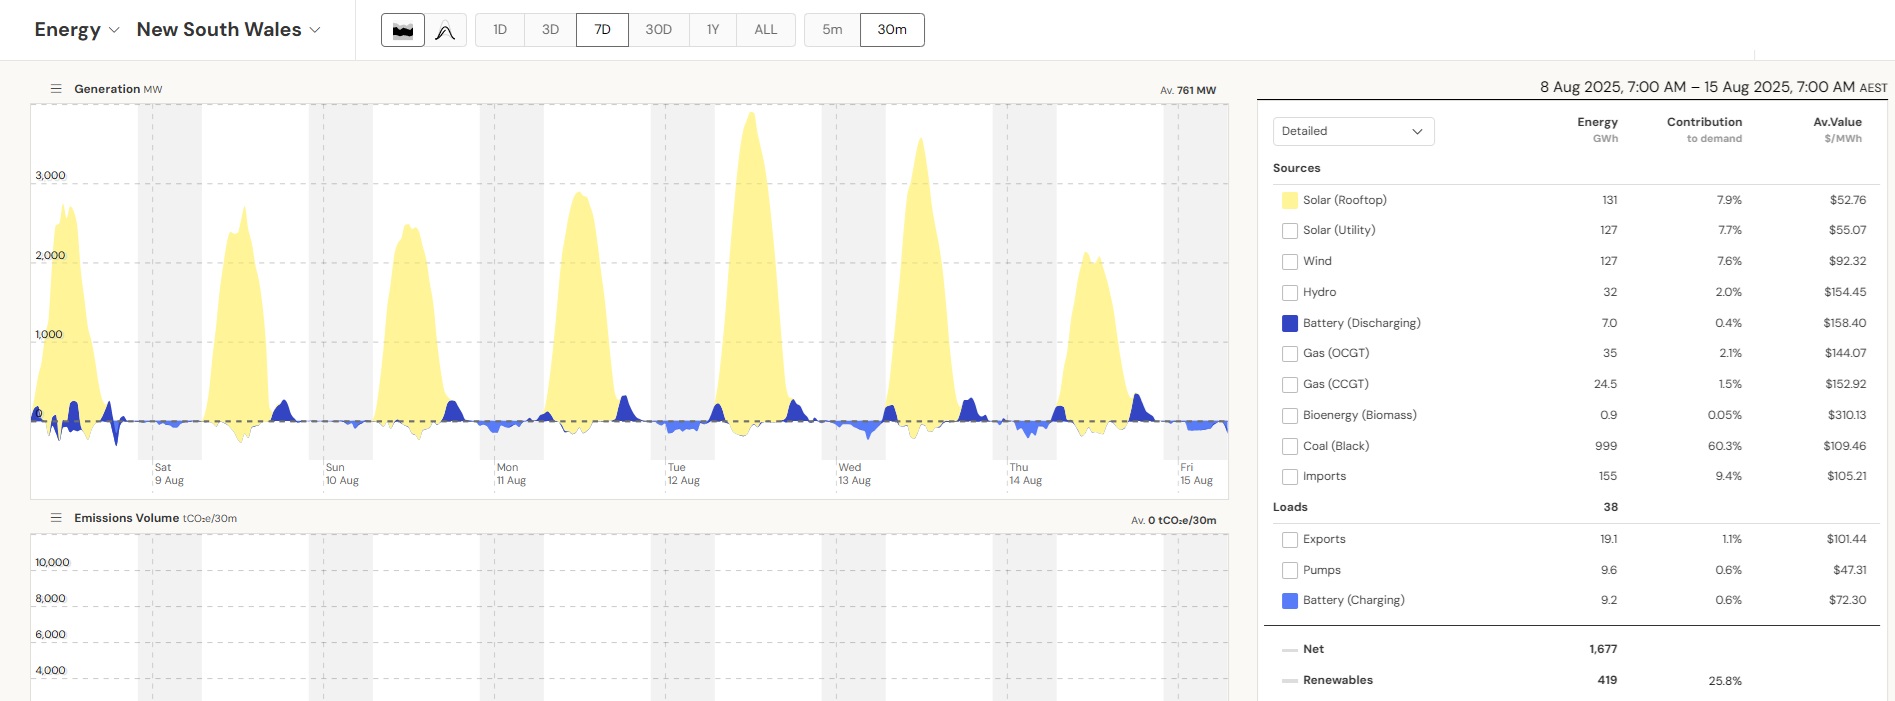This screenshot has height=701, width=1895.
Task: Toggle the Battery (Charging) legend box
Action: coord(1290,601)
